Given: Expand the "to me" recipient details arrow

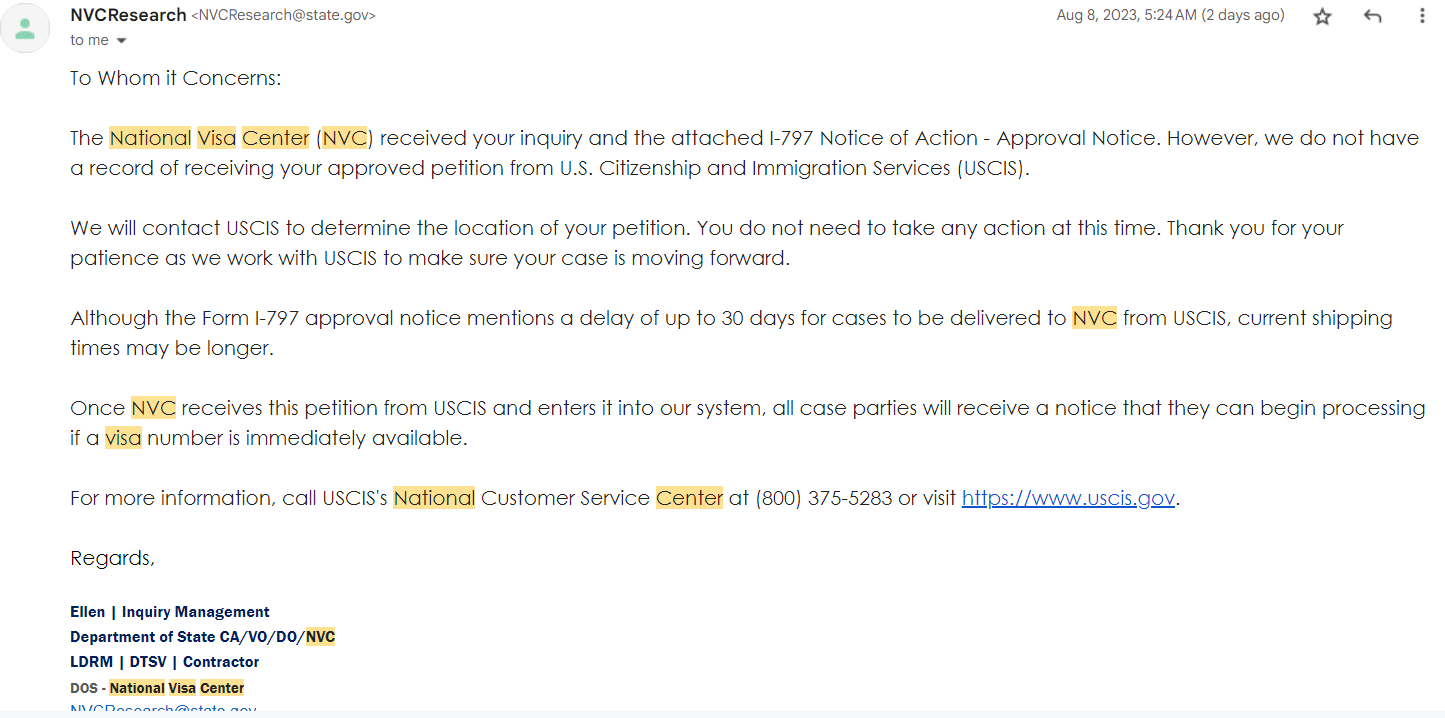Looking at the screenshot, I should pyautogui.click(x=122, y=41).
